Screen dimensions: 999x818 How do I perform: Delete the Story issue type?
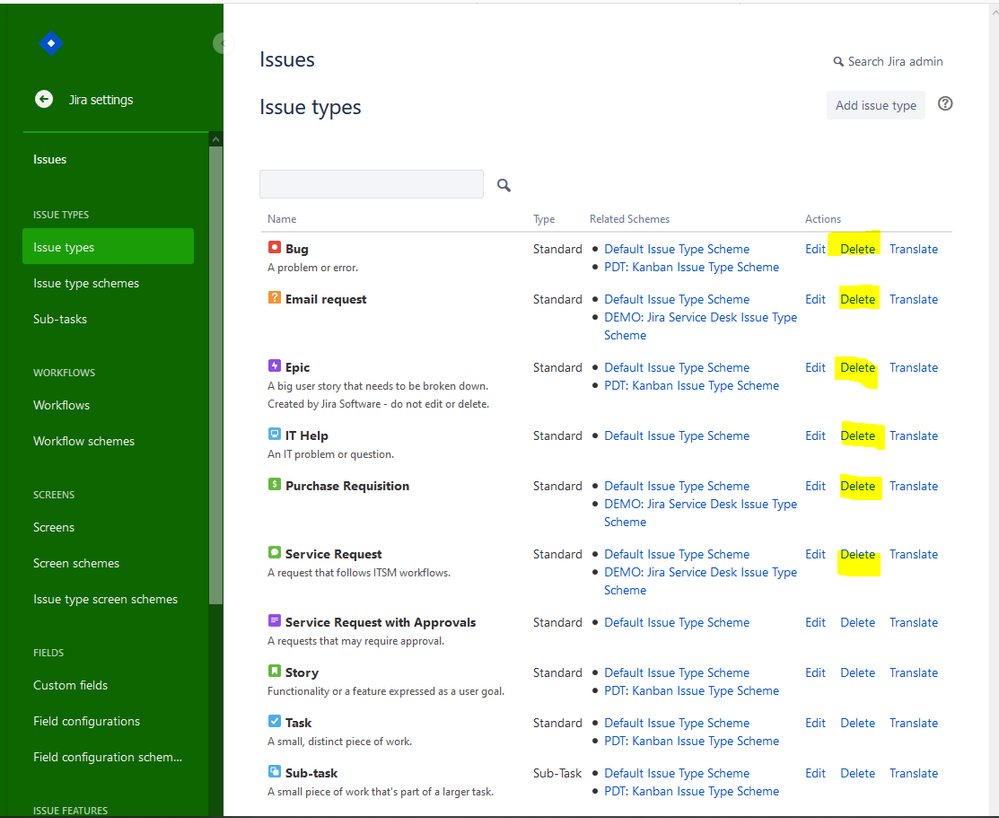[x=857, y=673]
